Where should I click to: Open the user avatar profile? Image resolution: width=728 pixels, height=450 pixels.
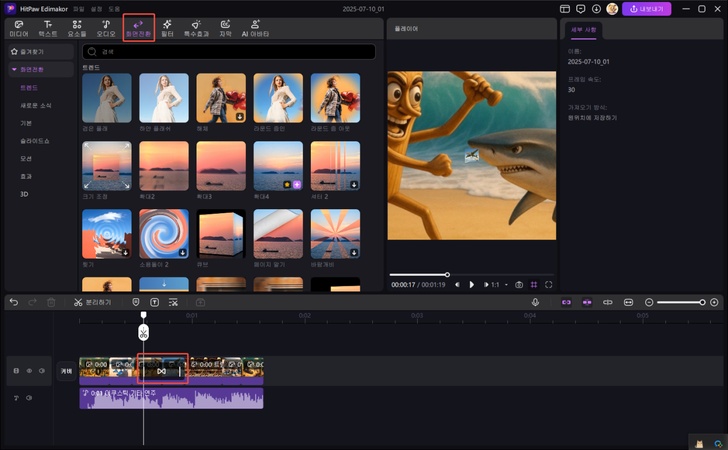(x=612, y=9)
